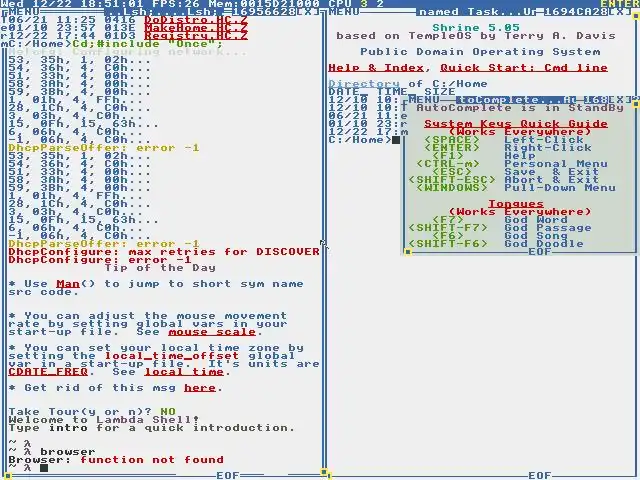Open the mouse scale link

(x=212, y=332)
